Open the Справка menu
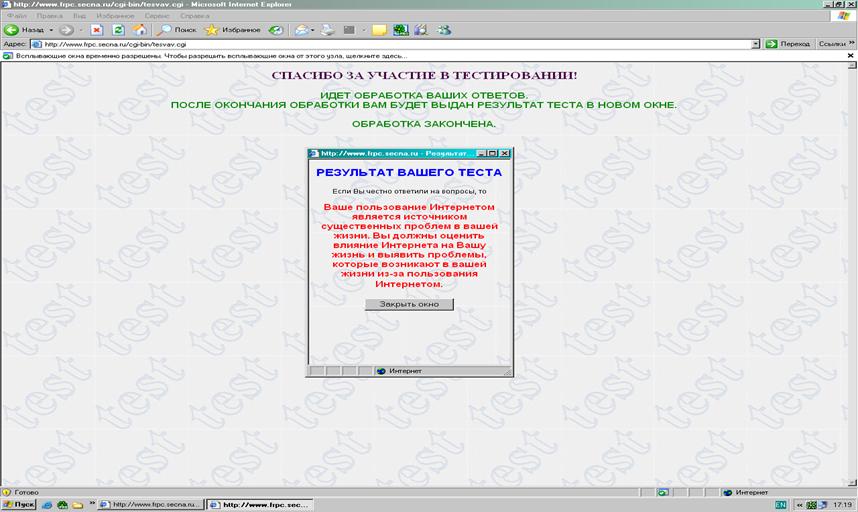858x512 pixels. point(194,16)
